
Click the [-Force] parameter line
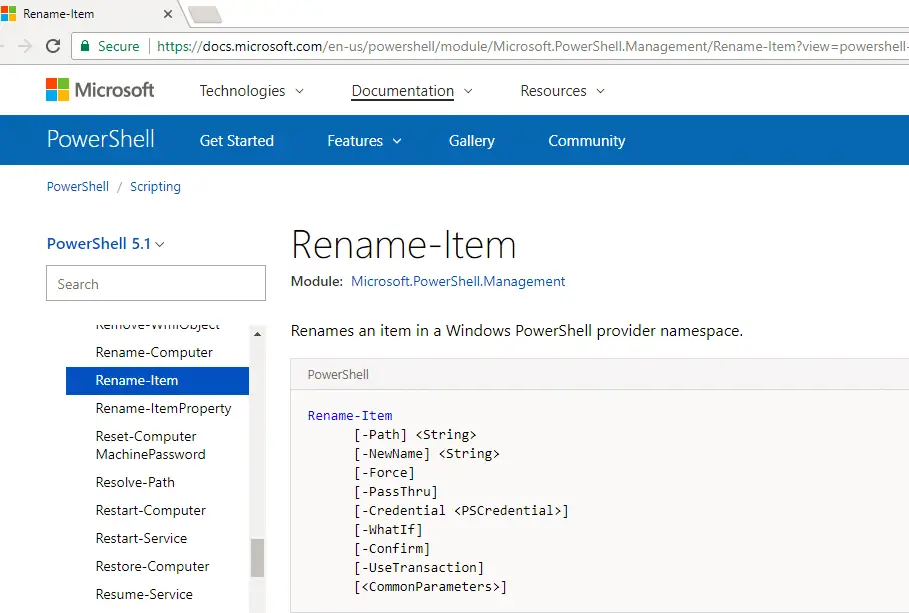[x=384, y=473]
